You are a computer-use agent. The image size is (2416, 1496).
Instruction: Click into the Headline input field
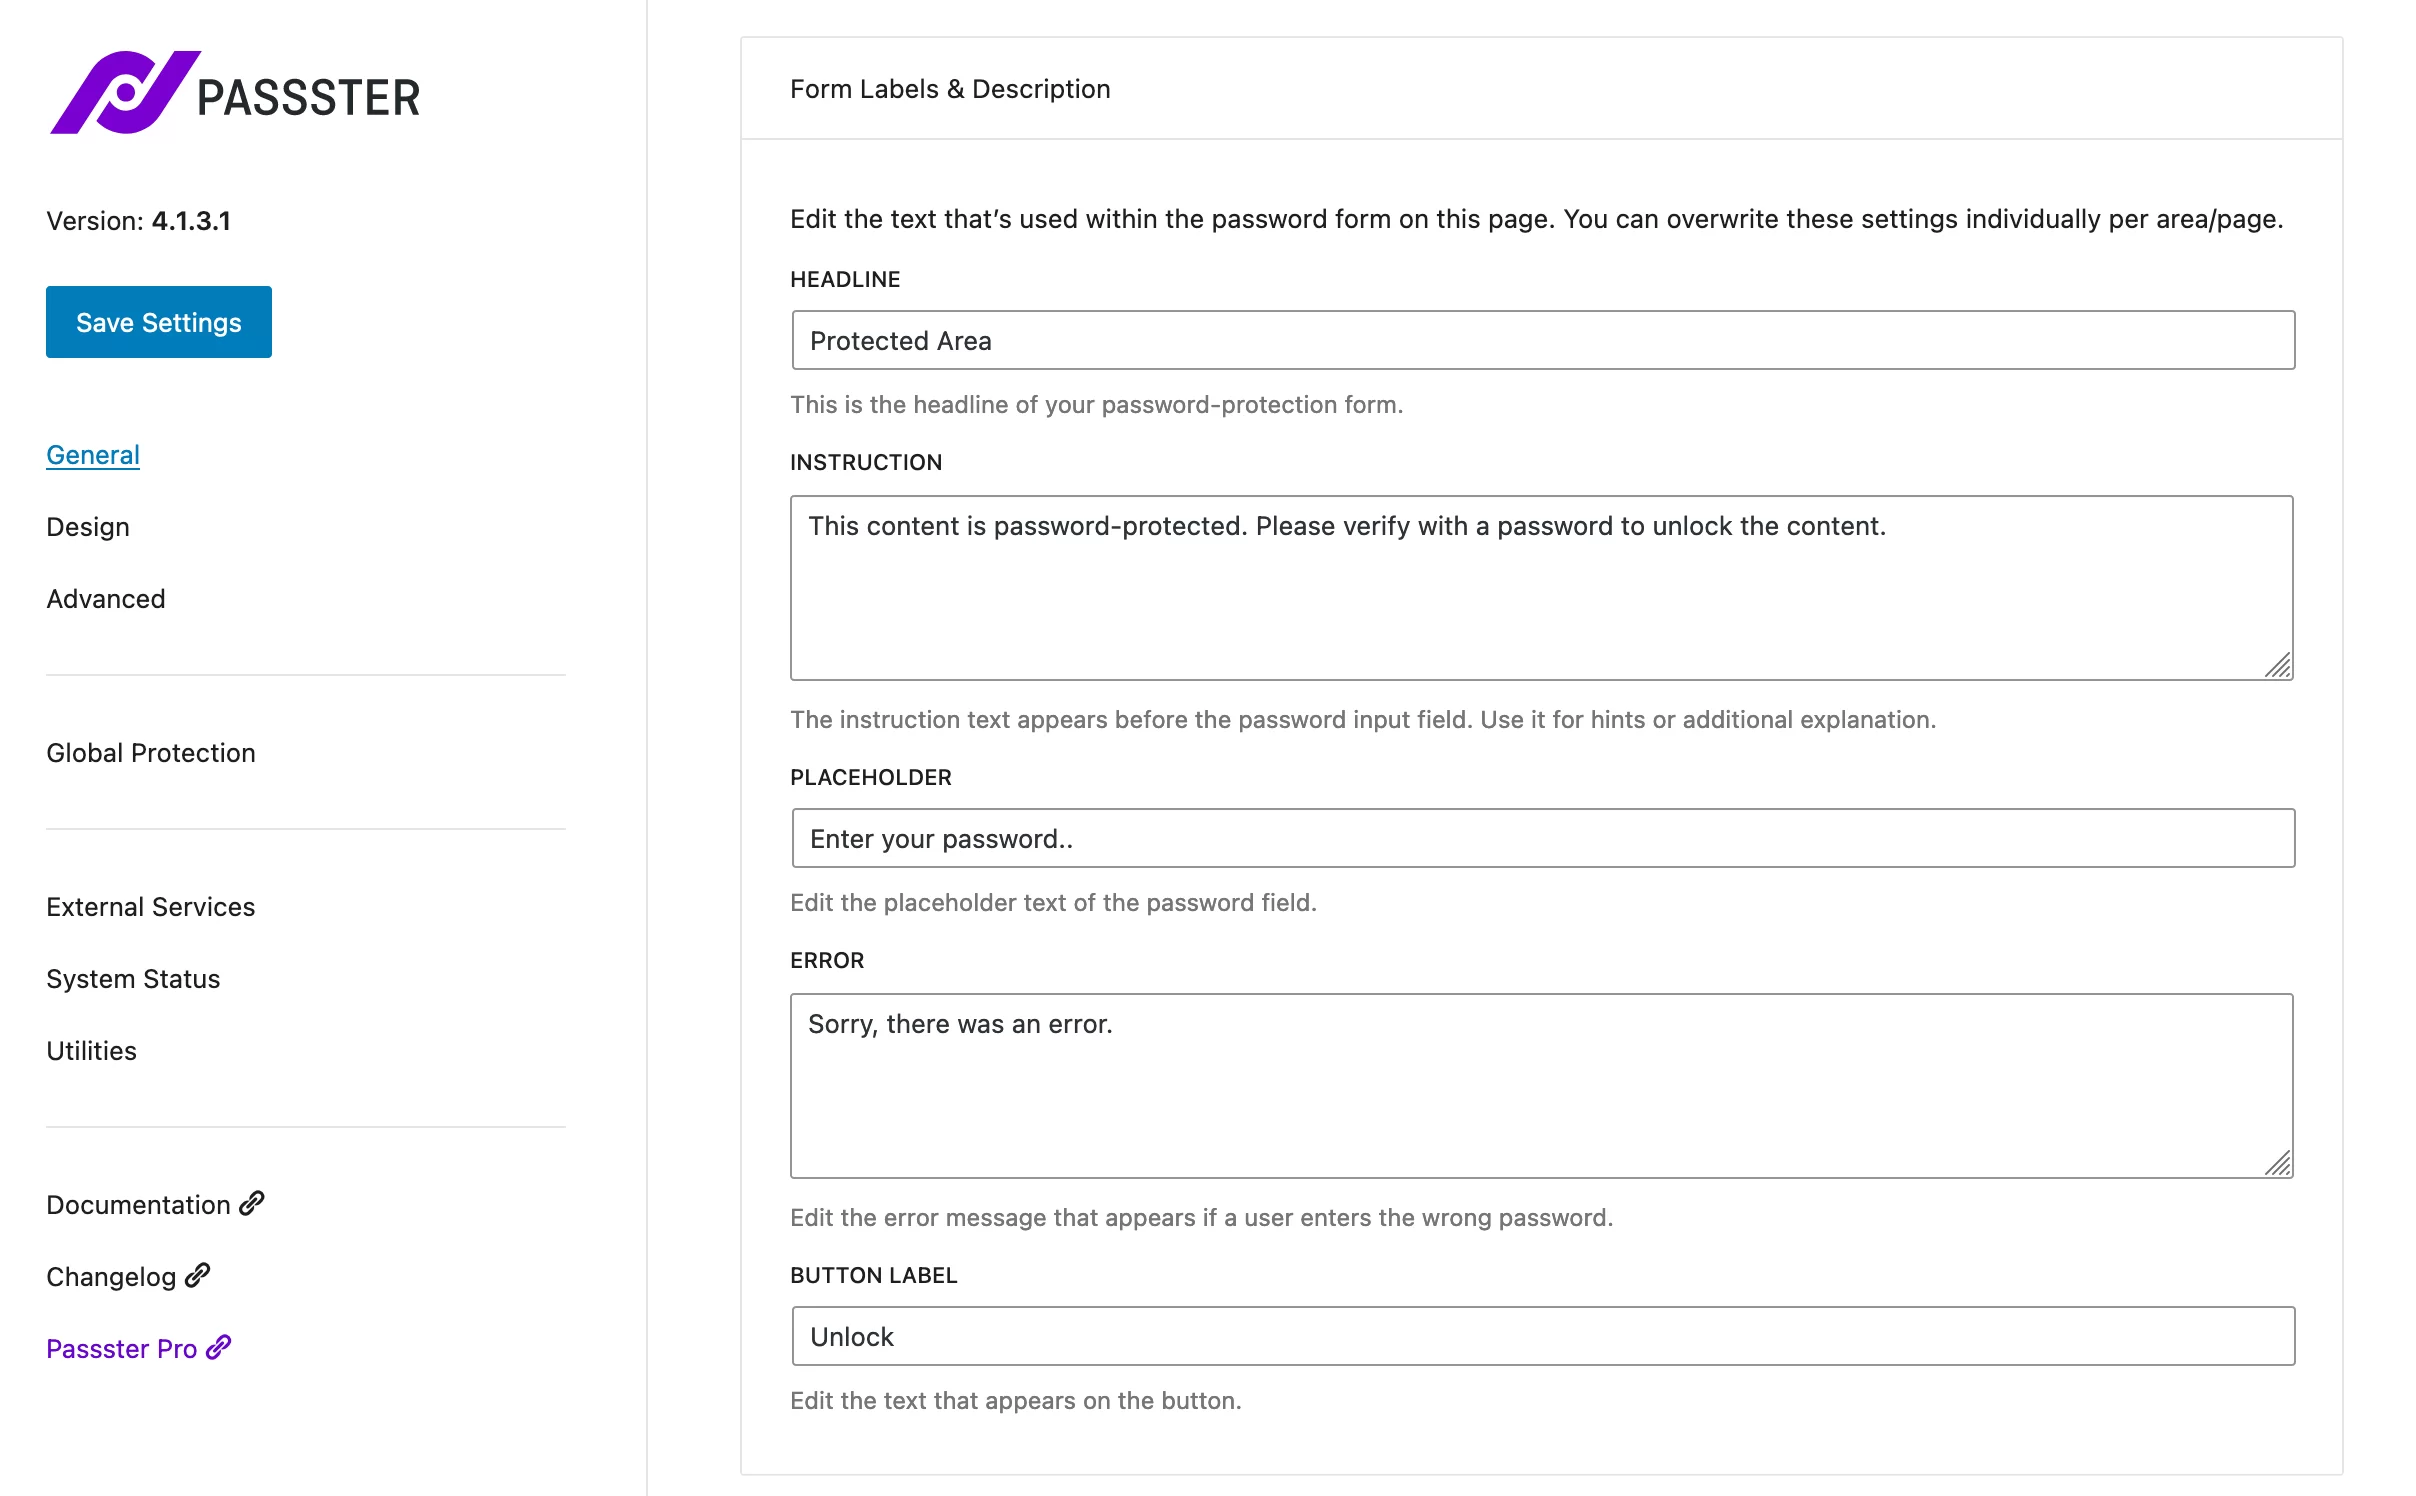[1543, 340]
